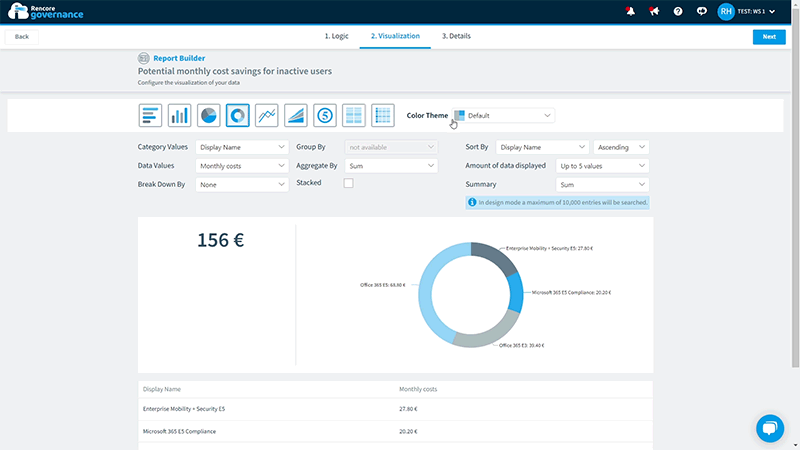Viewport: 800px width, 450px height.
Task: Click the 156 € summary value
Action: 220,240
